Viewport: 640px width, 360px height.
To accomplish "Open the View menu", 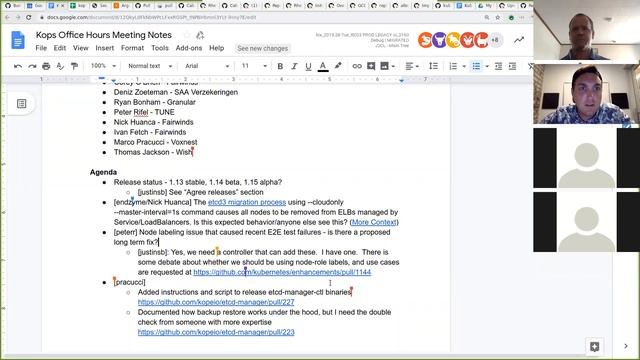I will pyautogui.click(x=80, y=48).
